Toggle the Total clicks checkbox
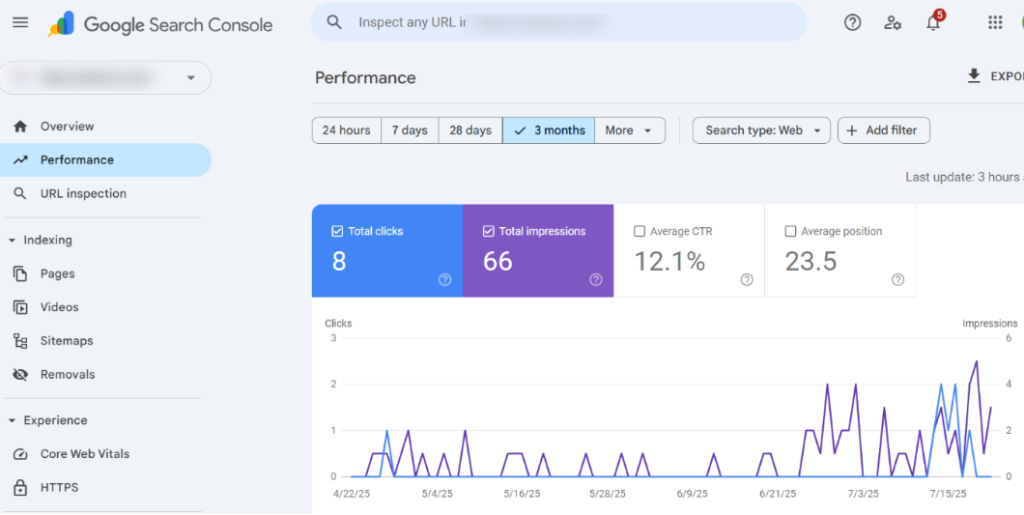Viewport: 1024px width, 515px height. 337,231
